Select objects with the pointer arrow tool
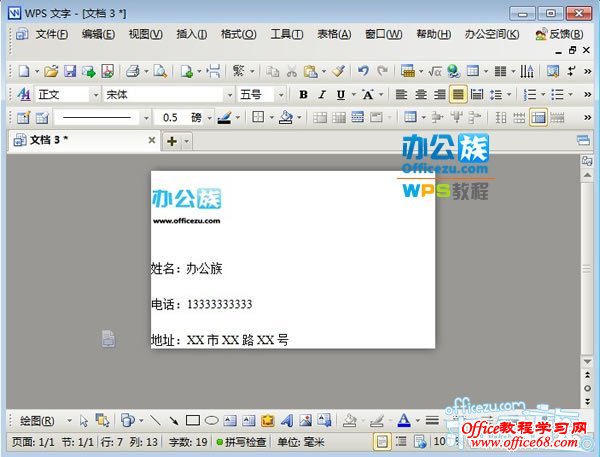Screen dimensions: 600x457 [x=84, y=421]
